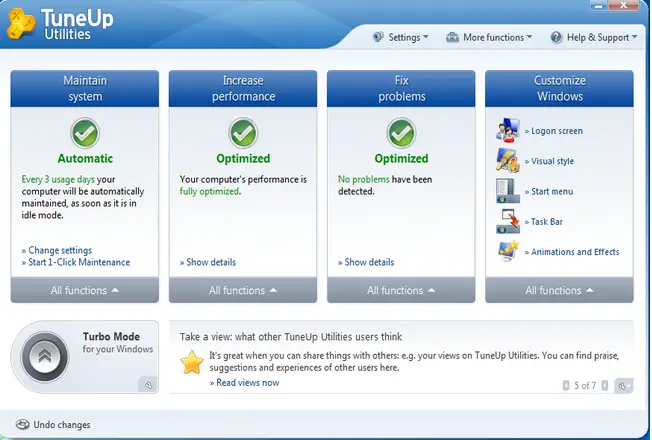
Task: Close the TuneUp Utilities window
Action: coord(623,5)
